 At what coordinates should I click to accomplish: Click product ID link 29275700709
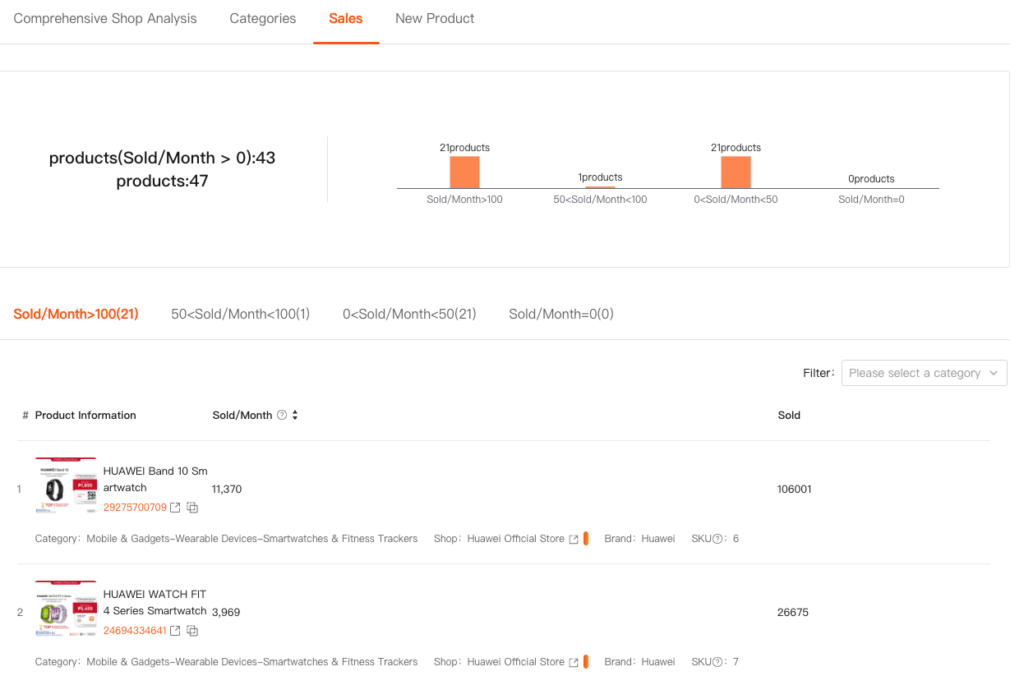(135, 508)
